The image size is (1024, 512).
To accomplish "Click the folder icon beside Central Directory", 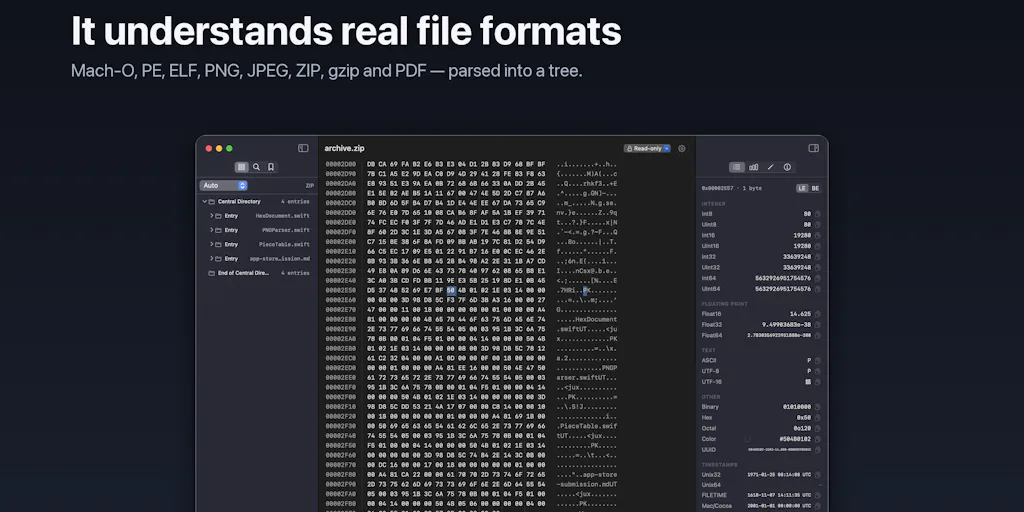I will [212, 202].
